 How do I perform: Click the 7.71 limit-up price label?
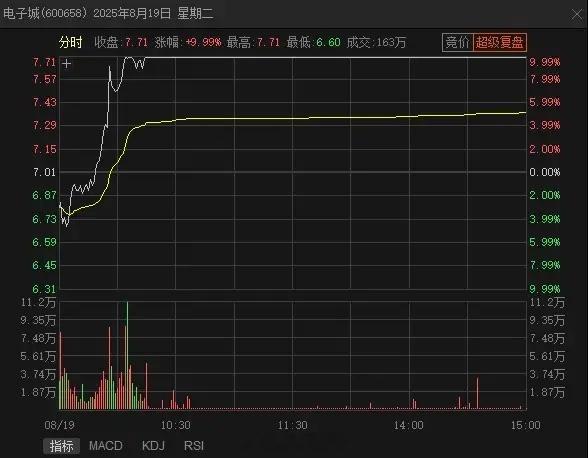click(45, 62)
